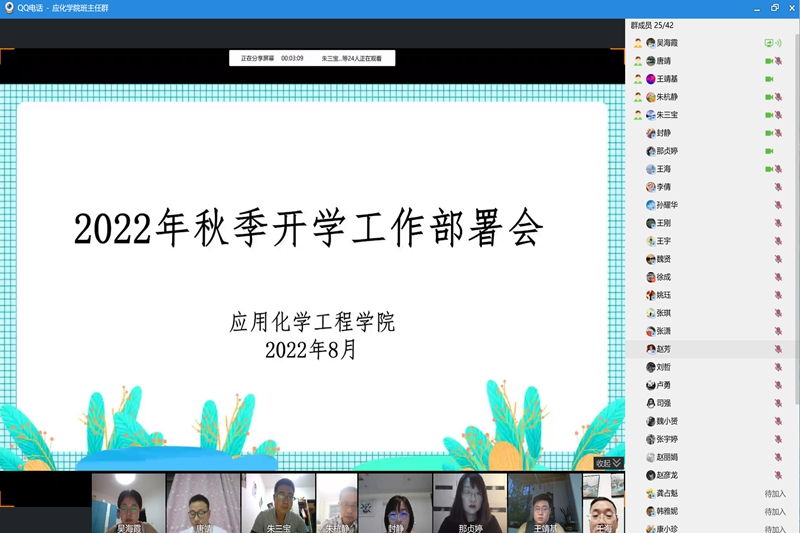Image resolution: width=800 pixels, height=533 pixels.
Task: Collapse the video strip with 收起 button
Action: click(608, 463)
